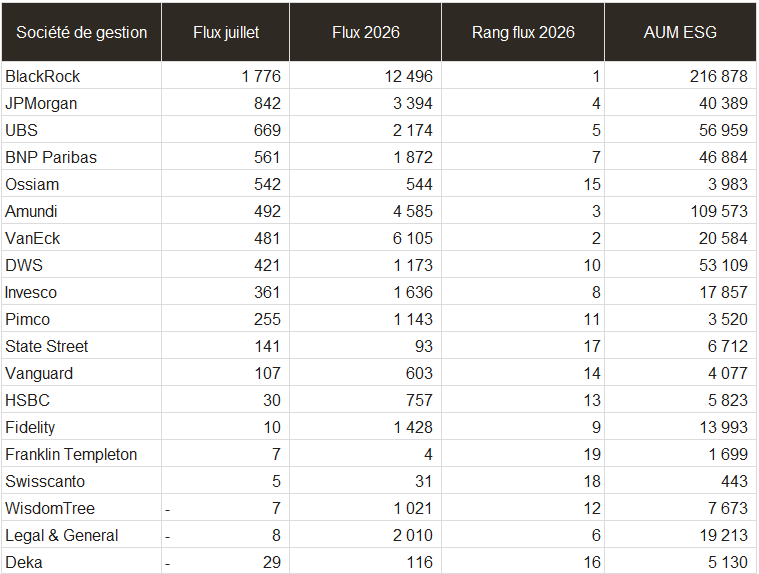This screenshot has width=759, height=574.
Task: Select JPMorgan's Flux juillet value 842
Action: (267, 103)
